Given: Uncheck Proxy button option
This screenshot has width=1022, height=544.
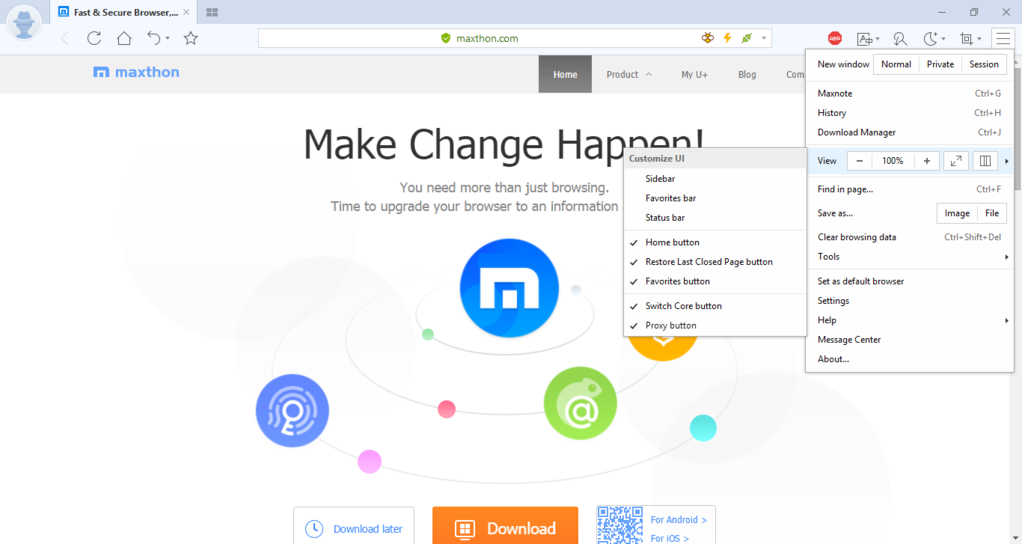Looking at the screenshot, I should 715,326.
